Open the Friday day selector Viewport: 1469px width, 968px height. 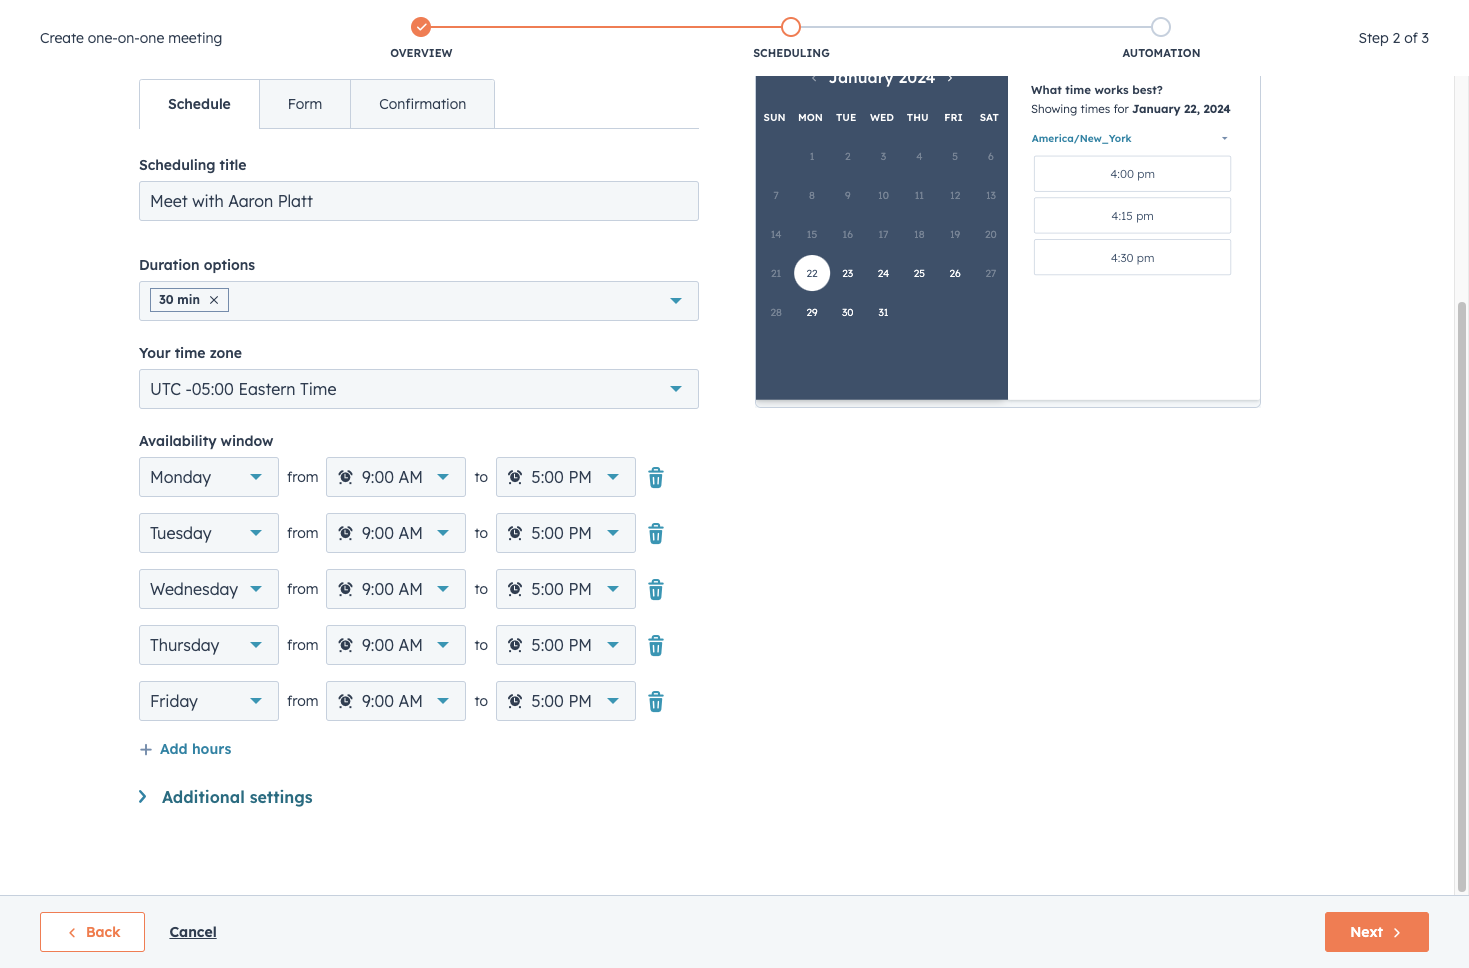209,701
